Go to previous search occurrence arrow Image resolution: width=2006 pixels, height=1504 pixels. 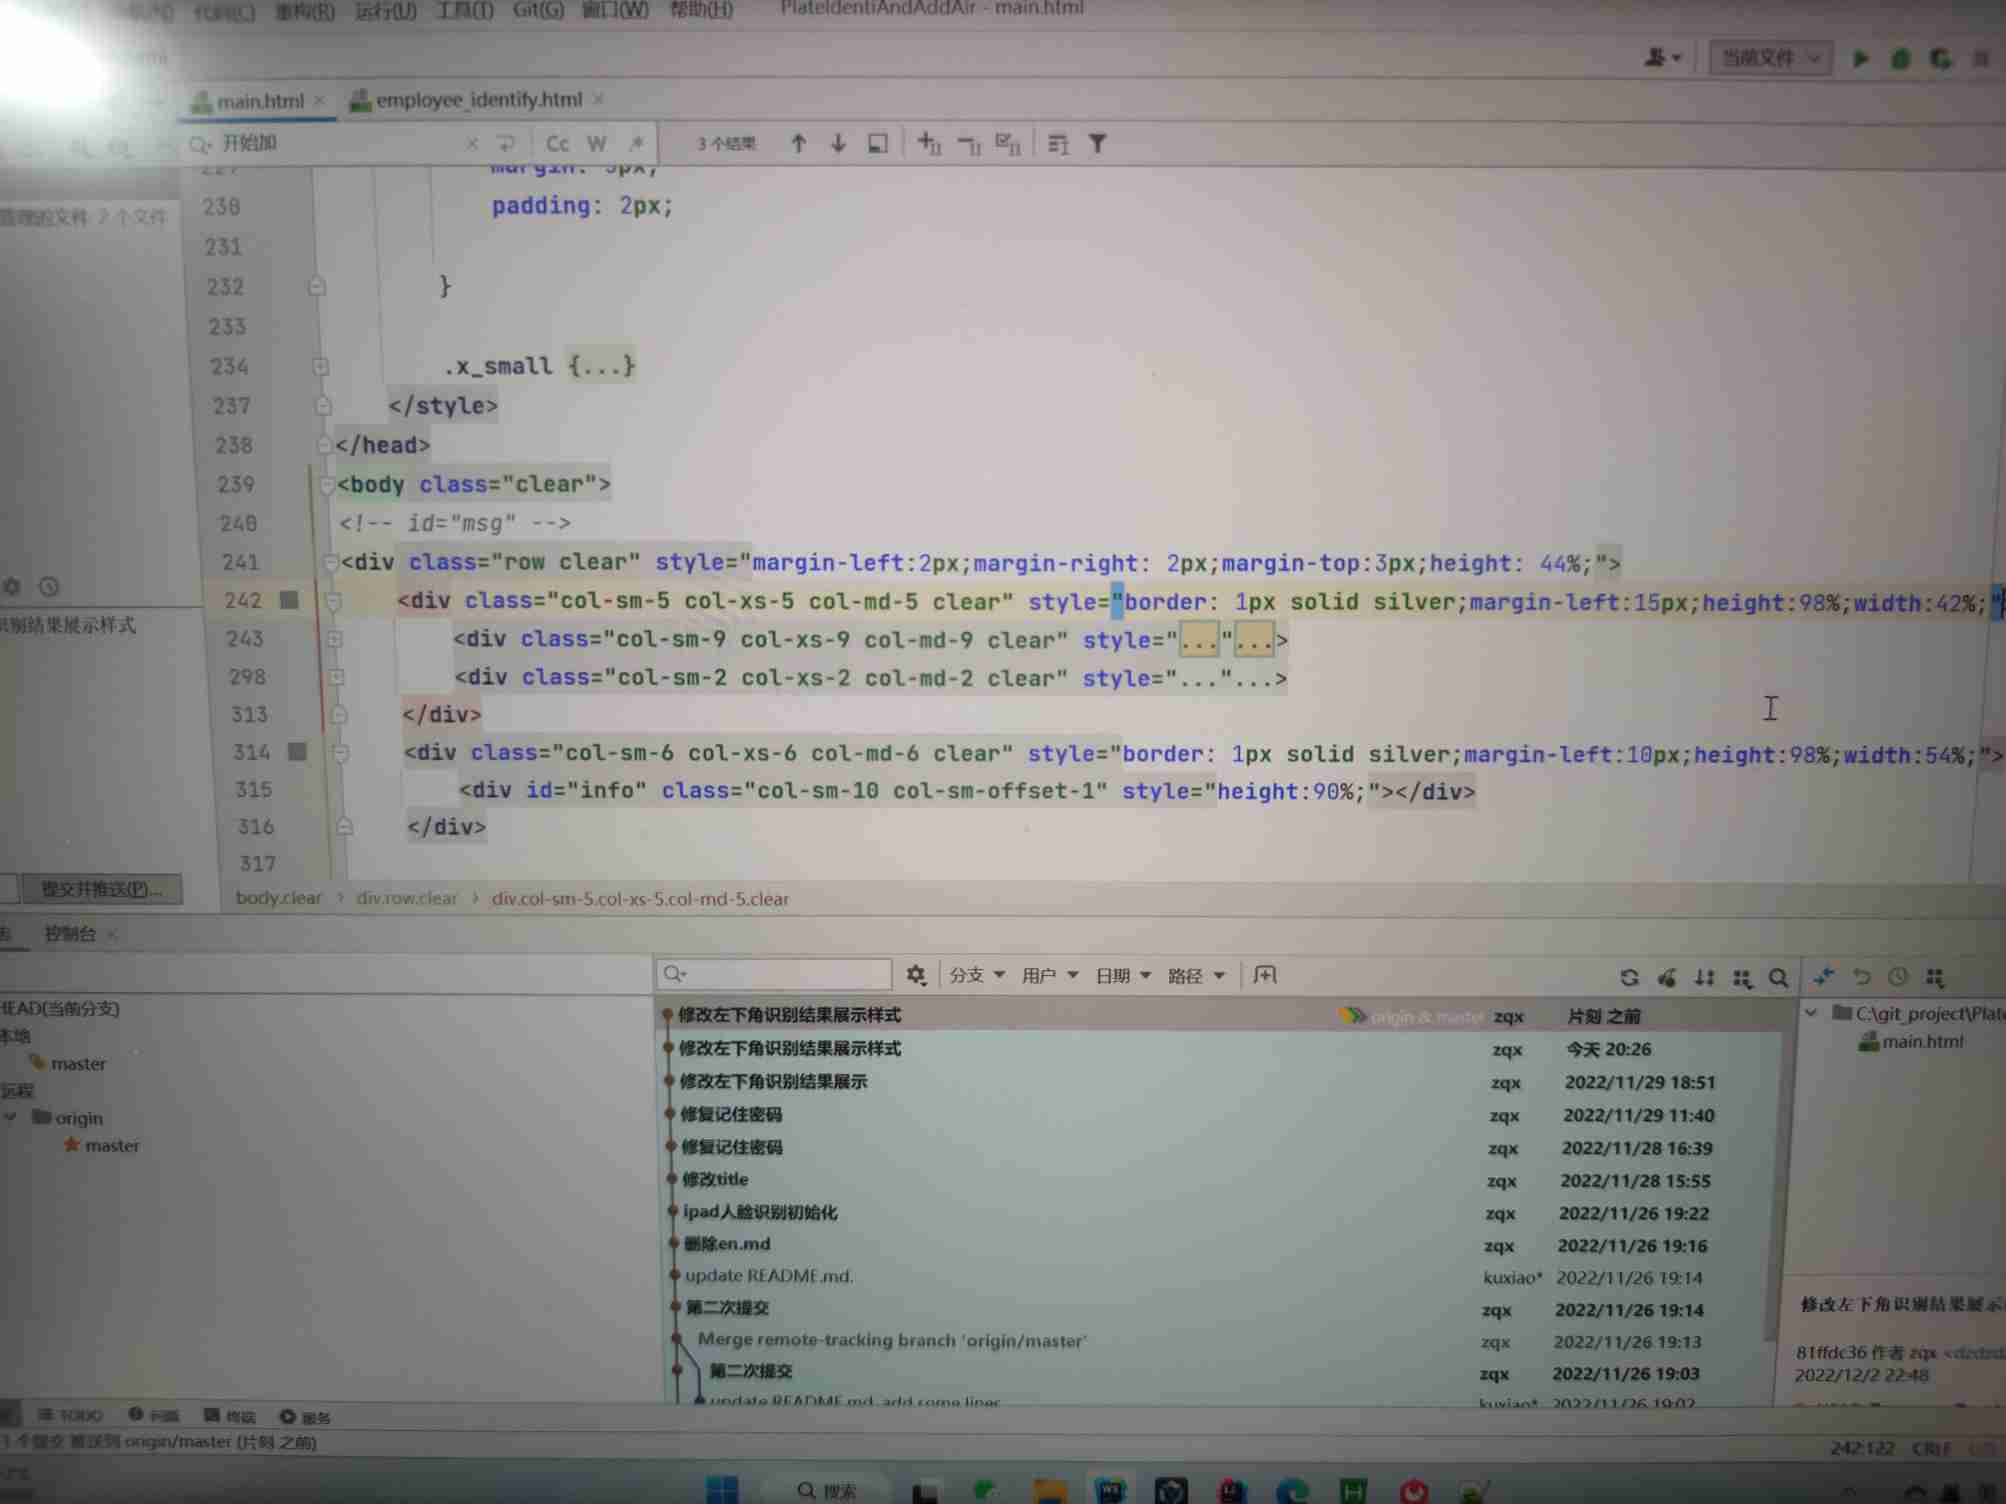pos(798,143)
